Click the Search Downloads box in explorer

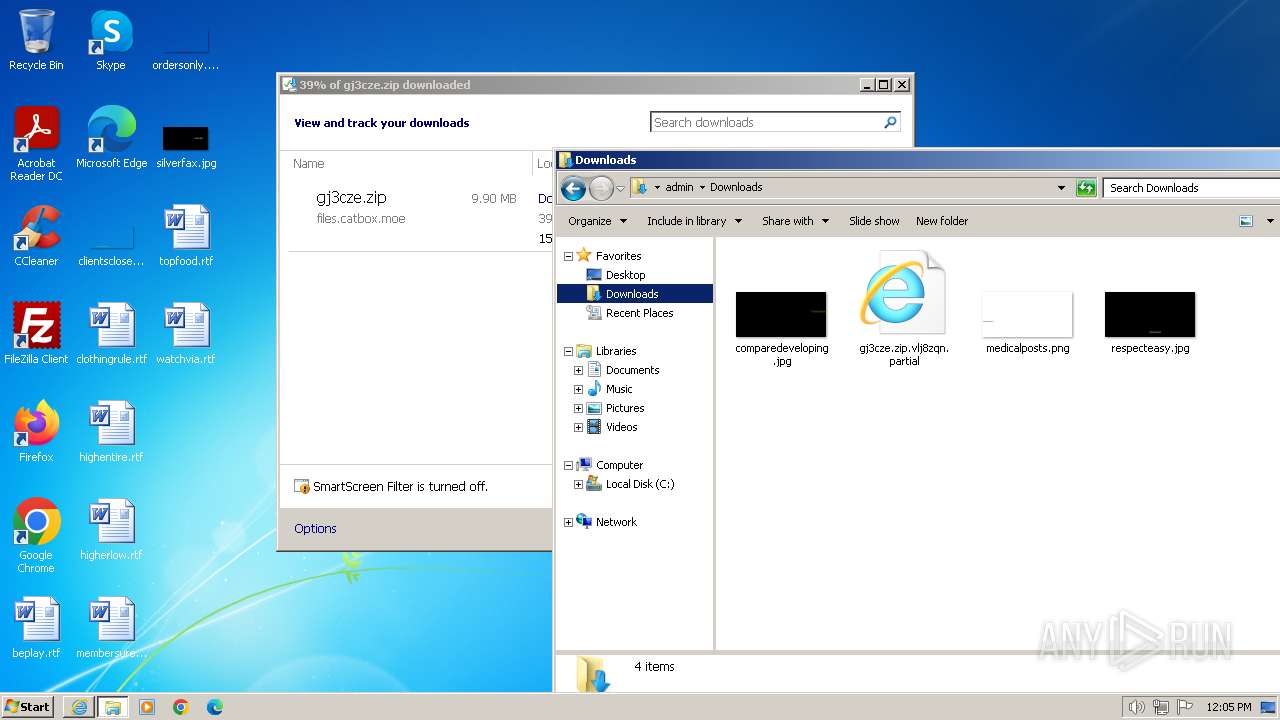(x=1191, y=188)
